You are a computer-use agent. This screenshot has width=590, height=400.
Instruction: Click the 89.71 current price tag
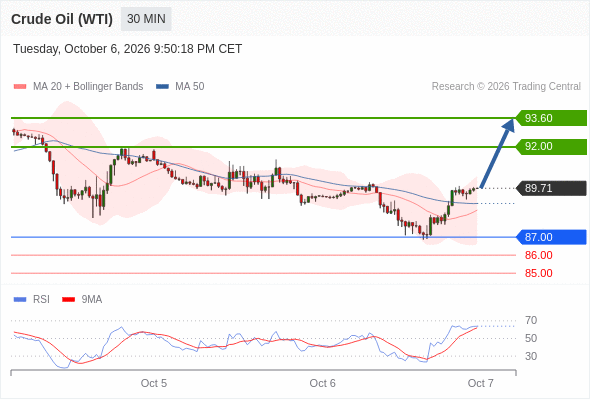[x=551, y=188]
